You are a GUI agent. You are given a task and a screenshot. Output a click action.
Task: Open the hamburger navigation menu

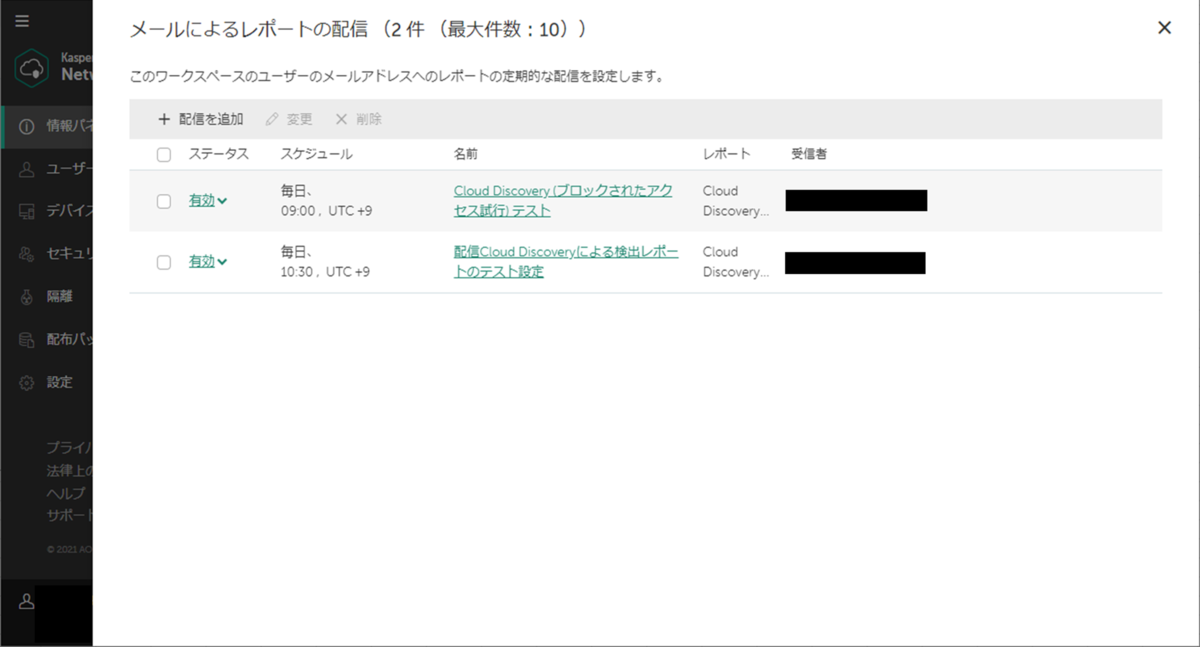(x=22, y=20)
